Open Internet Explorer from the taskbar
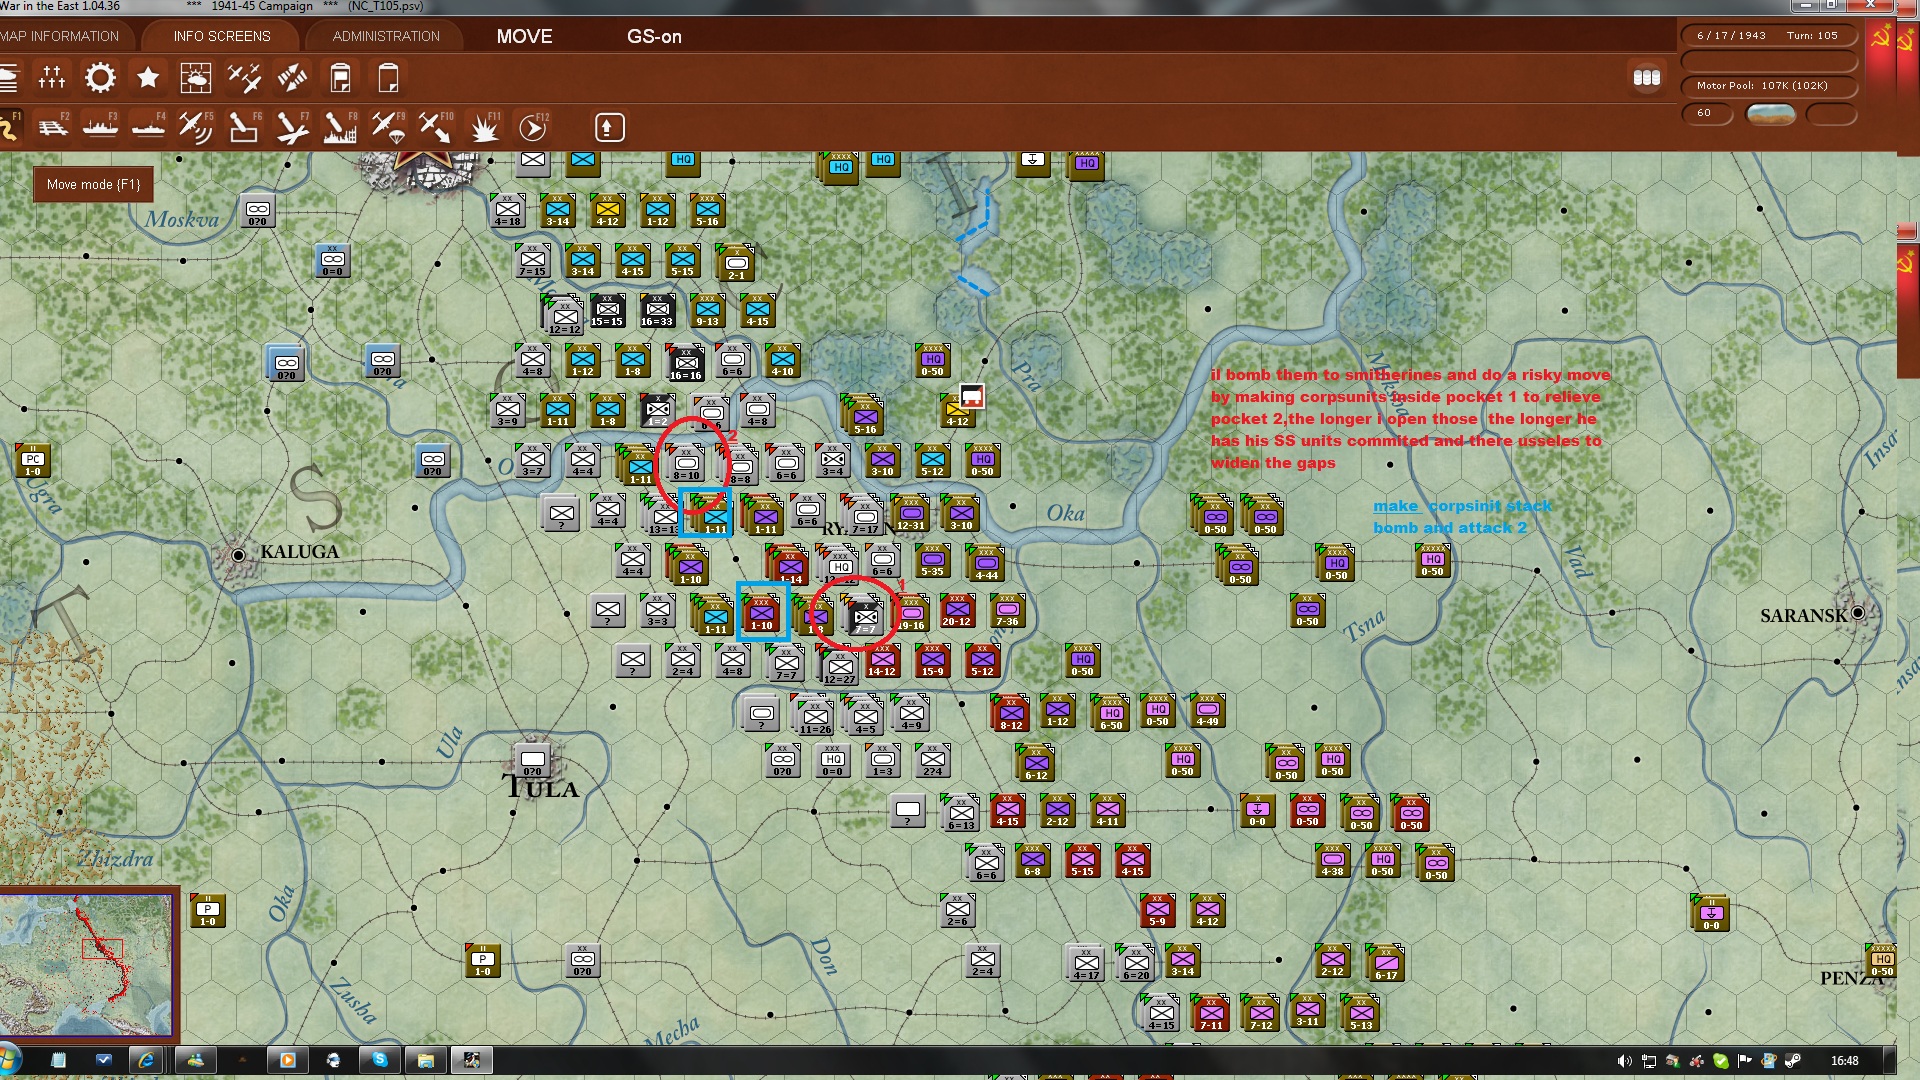The width and height of the screenshot is (1920, 1080). 146,1060
